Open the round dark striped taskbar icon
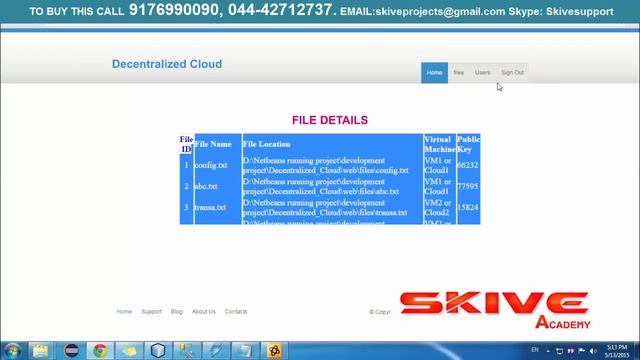 (71, 351)
